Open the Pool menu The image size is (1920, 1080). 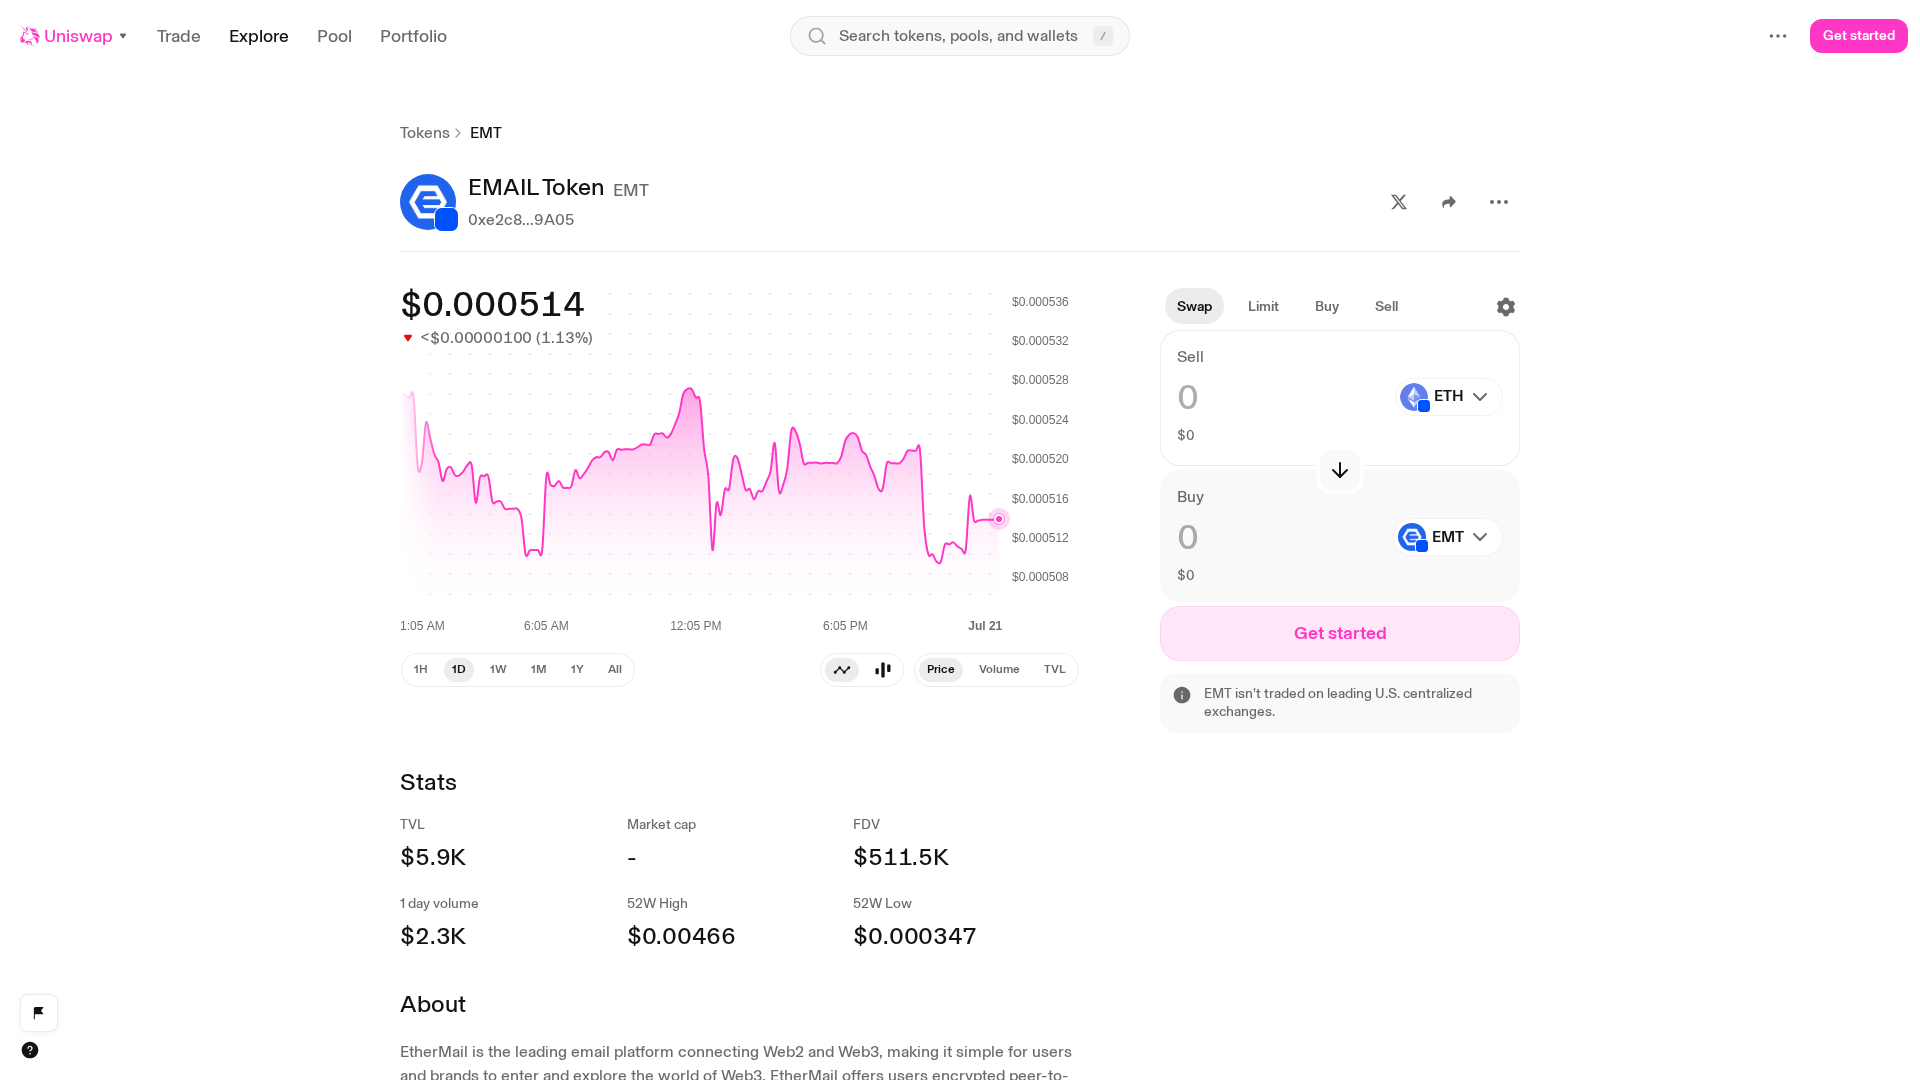(334, 36)
